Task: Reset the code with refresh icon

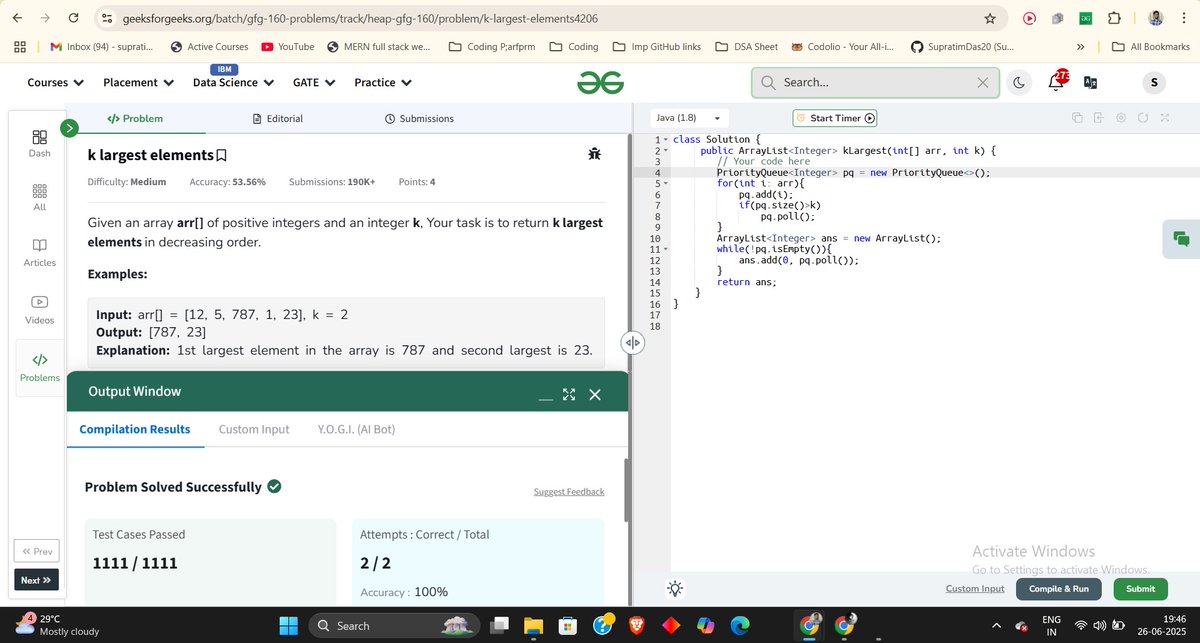Action: point(1142,118)
